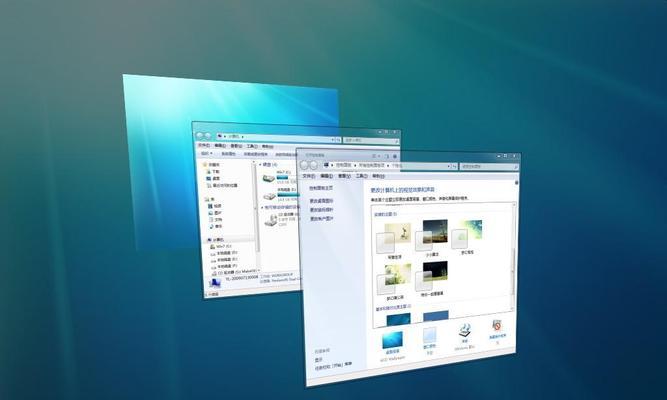Image resolution: width=667 pixels, height=400 pixels.
Task: Open 查看(V) menu in Computer window
Action: 236,146
